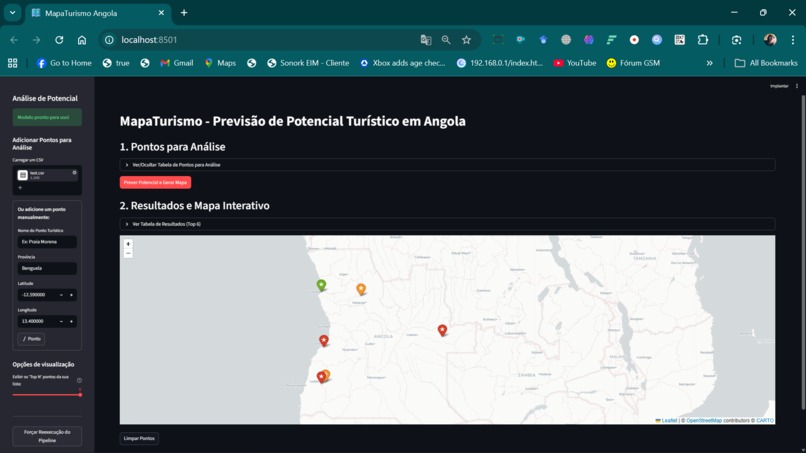Expand Ver/Ocultar Tabela de Pontos para Análise
This screenshot has height=453, width=806.
447,165
